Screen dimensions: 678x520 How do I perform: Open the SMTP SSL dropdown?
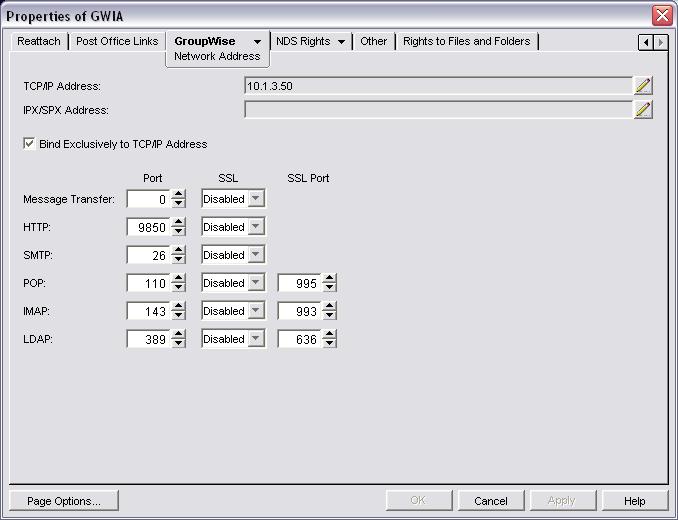pyautogui.click(x=256, y=255)
